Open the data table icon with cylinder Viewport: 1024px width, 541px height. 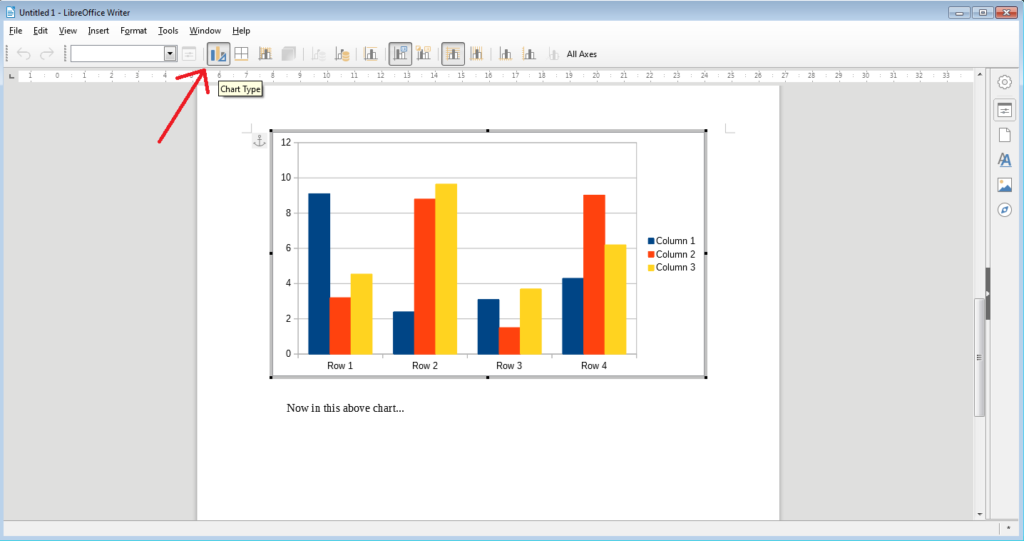coord(342,54)
